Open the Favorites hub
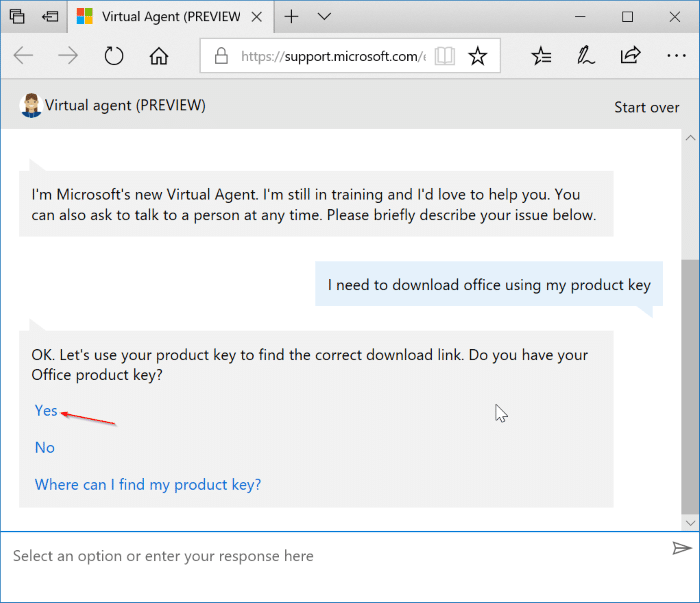This screenshot has width=700, height=603. coord(541,56)
